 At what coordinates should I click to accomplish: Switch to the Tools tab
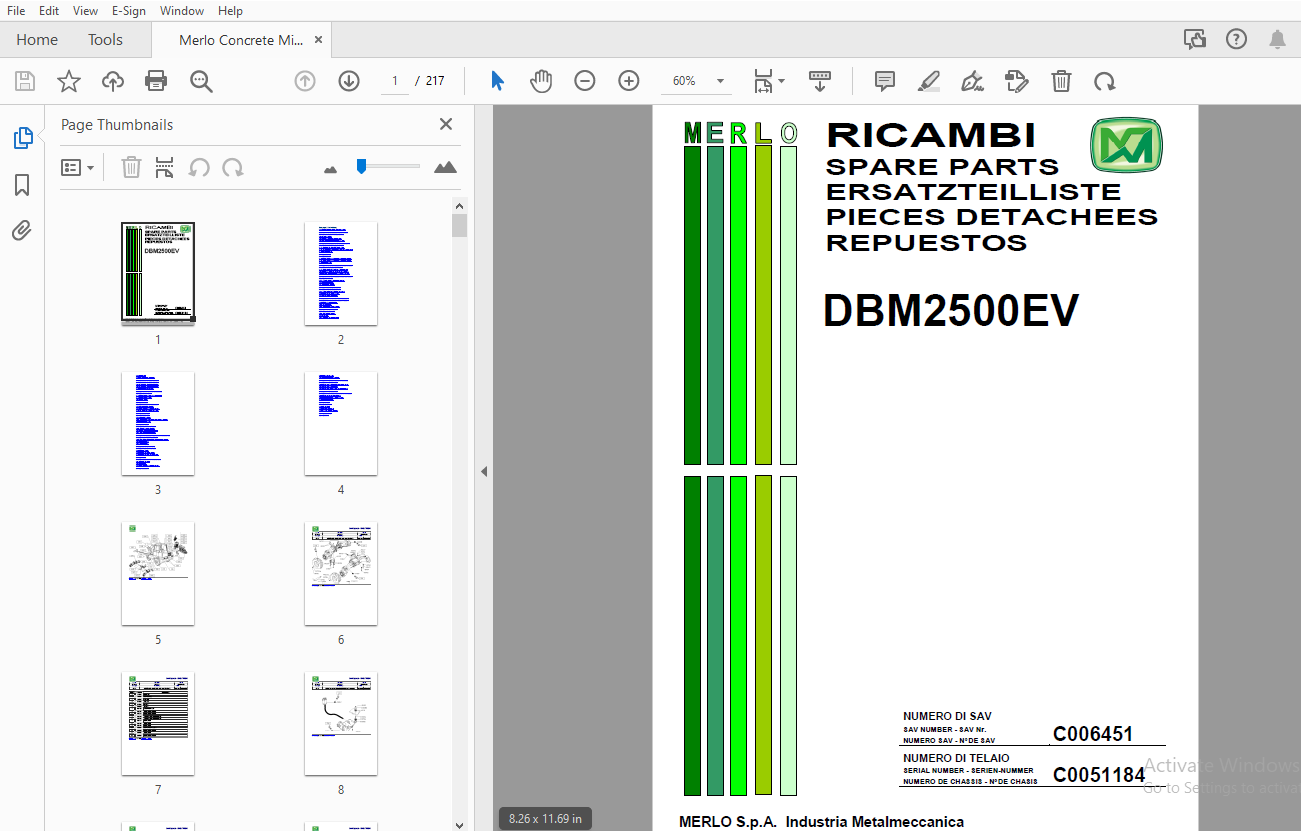[x=105, y=40]
